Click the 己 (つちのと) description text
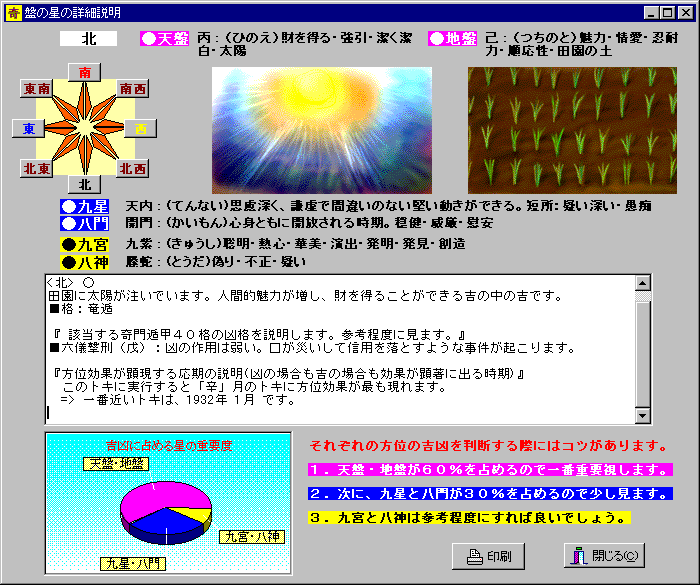This screenshot has height=585, width=700. [x=582, y=44]
